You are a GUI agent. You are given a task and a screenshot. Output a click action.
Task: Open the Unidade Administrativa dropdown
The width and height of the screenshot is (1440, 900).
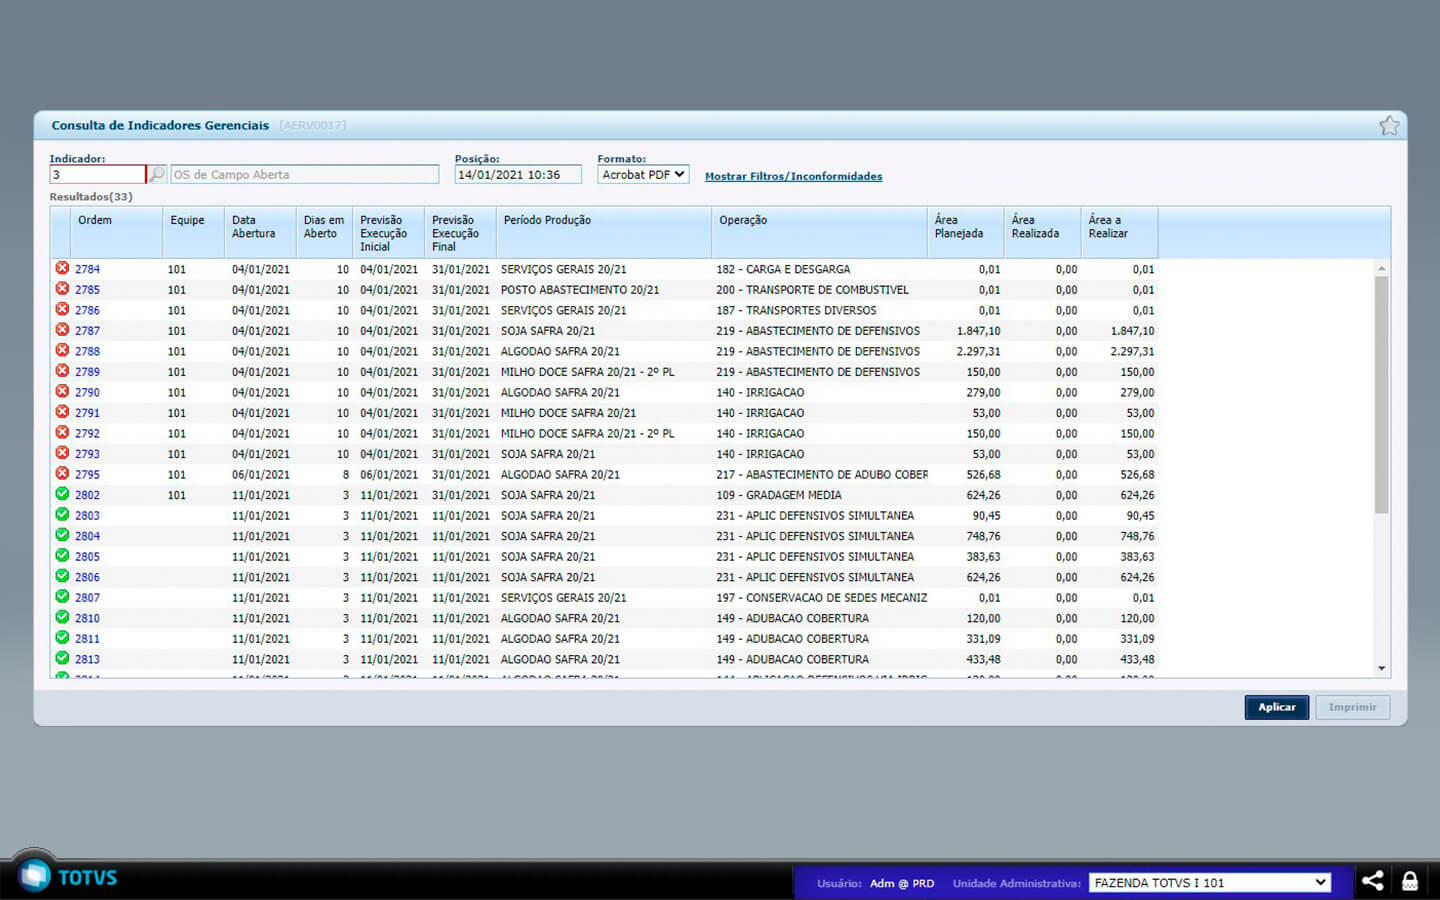pos(1209,882)
